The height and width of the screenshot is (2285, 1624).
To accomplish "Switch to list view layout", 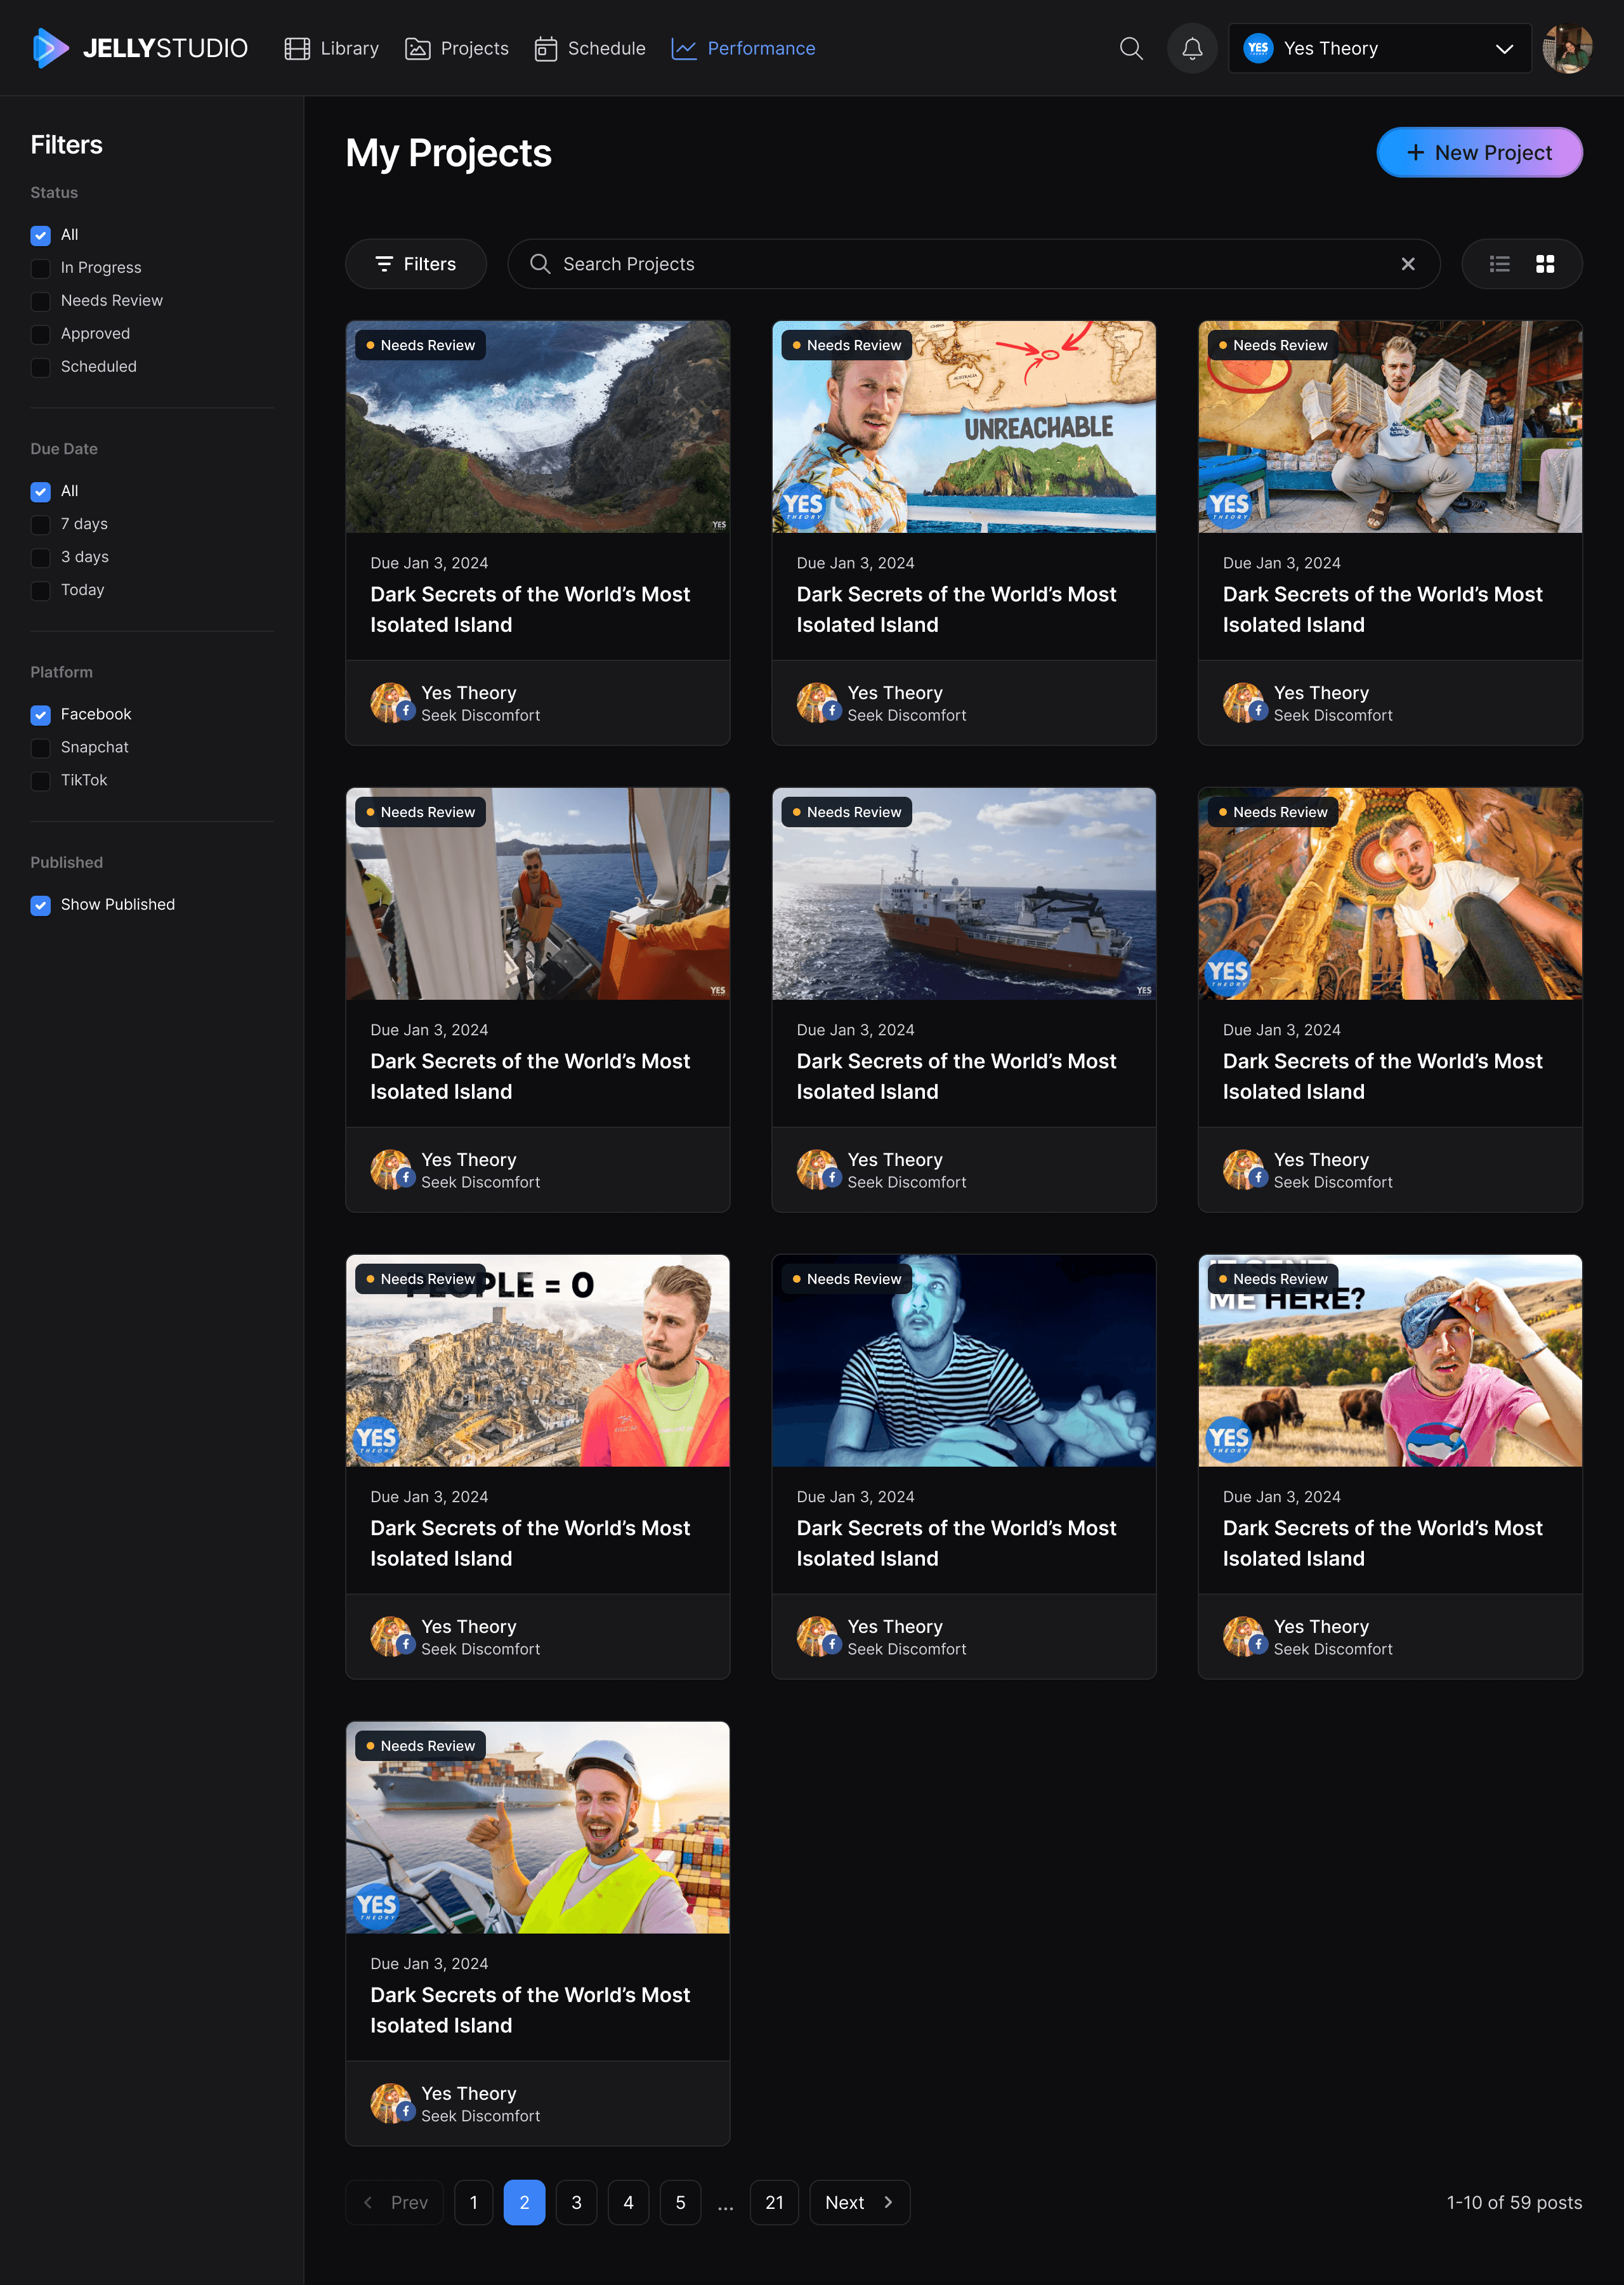I will (x=1499, y=264).
